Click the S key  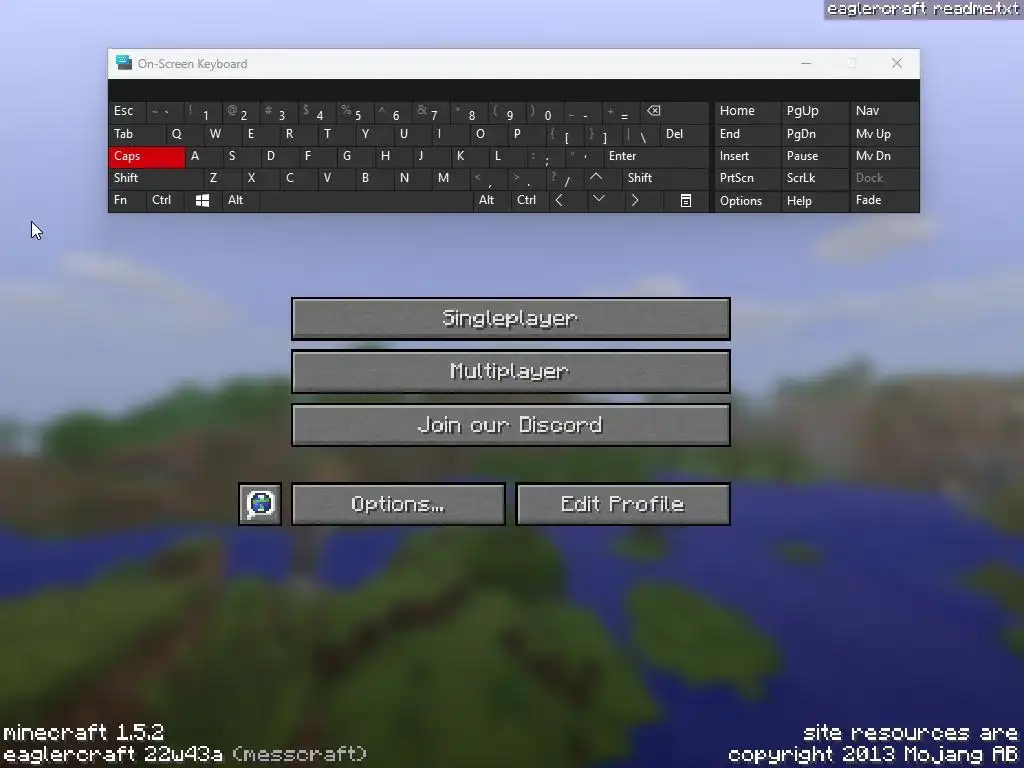click(x=241, y=157)
